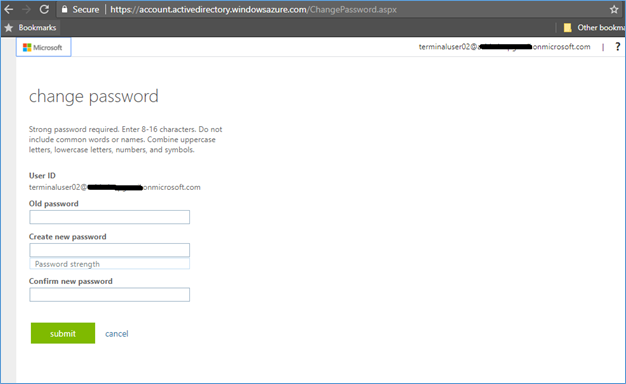Reload the page with refresh icon
The height and width of the screenshot is (384, 626).
tap(44, 9)
